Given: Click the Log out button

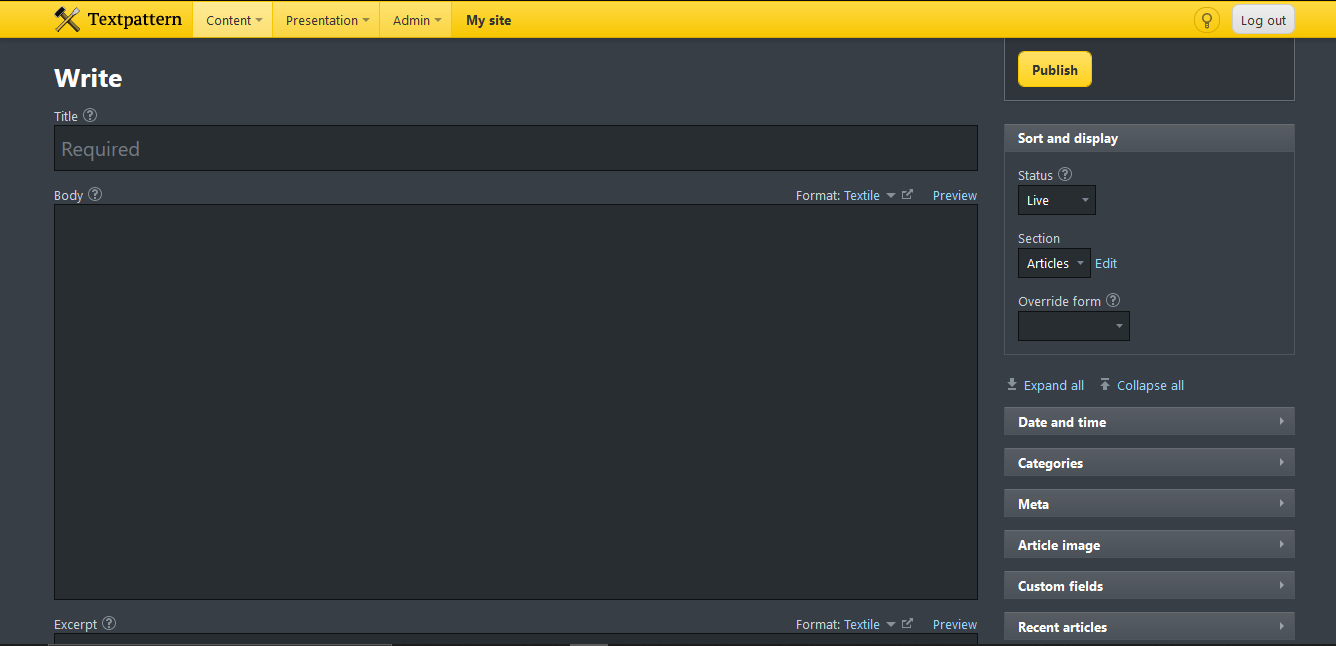Looking at the screenshot, I should [x=1263, y=20].
